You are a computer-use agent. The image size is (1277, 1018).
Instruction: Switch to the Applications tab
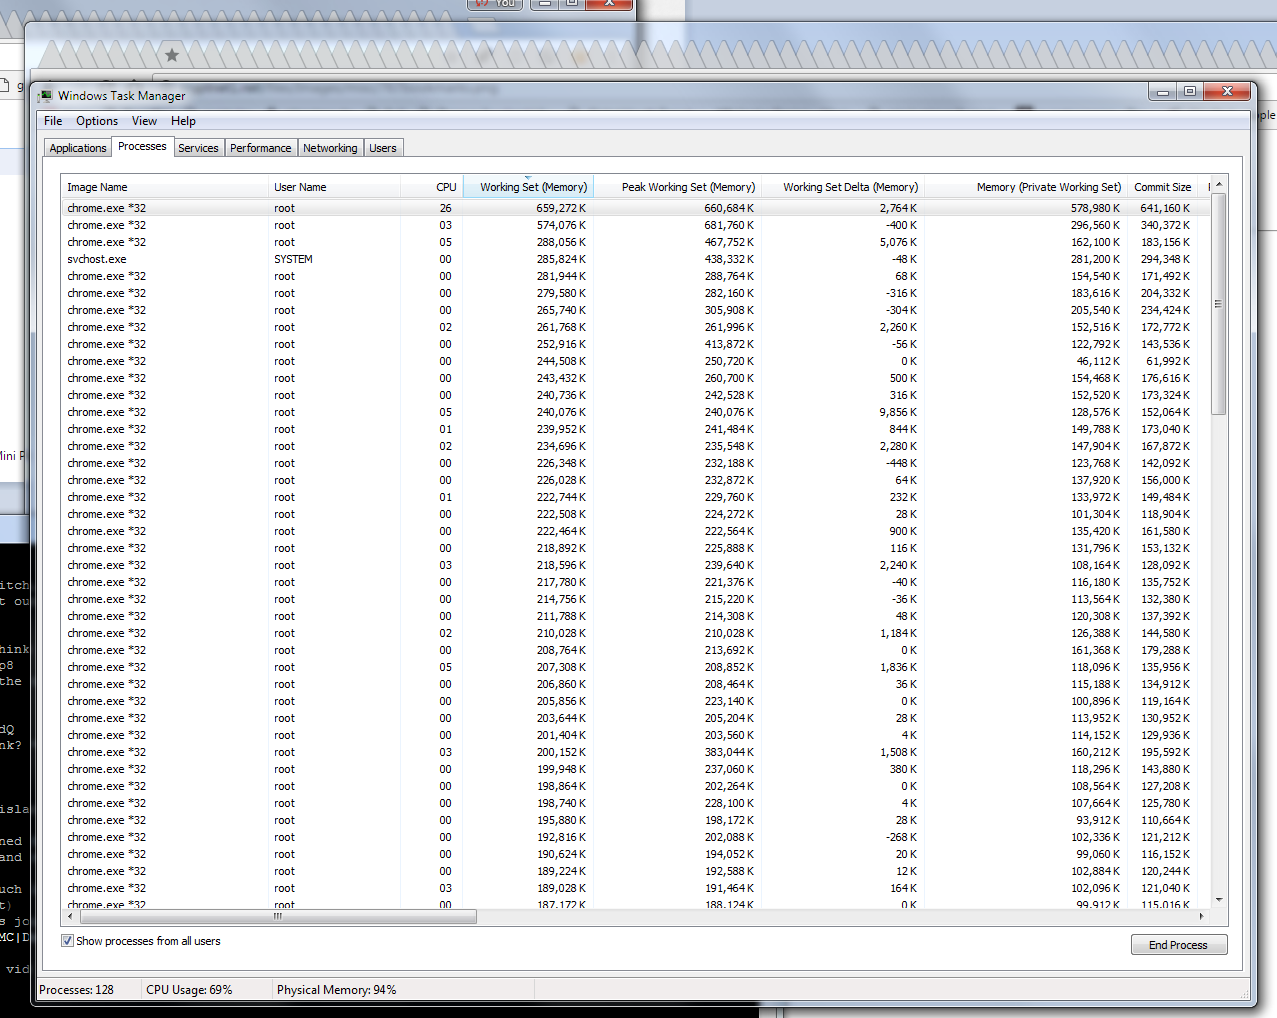[78, 148]
